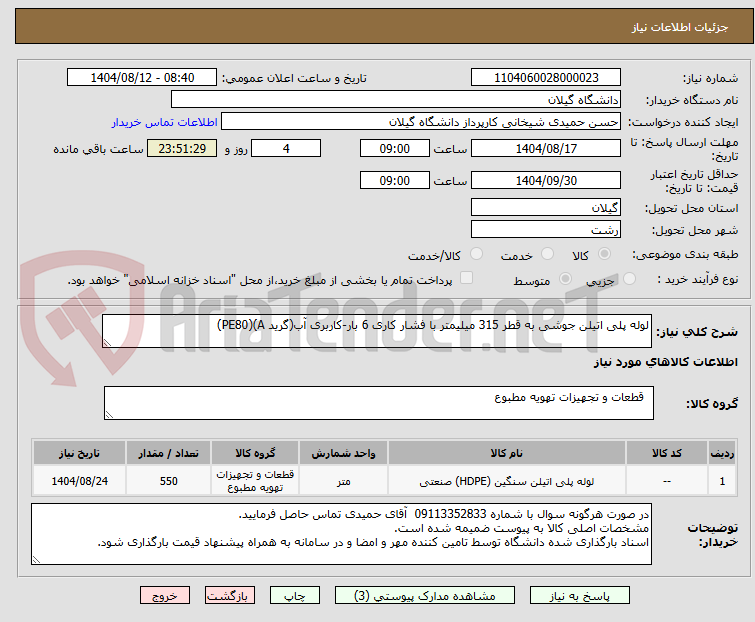Image resolution: width=755 pixels, height=622 pixels.
Task: Click the buyer name field دانشگاه گیلان
Action: click(396, 99)
